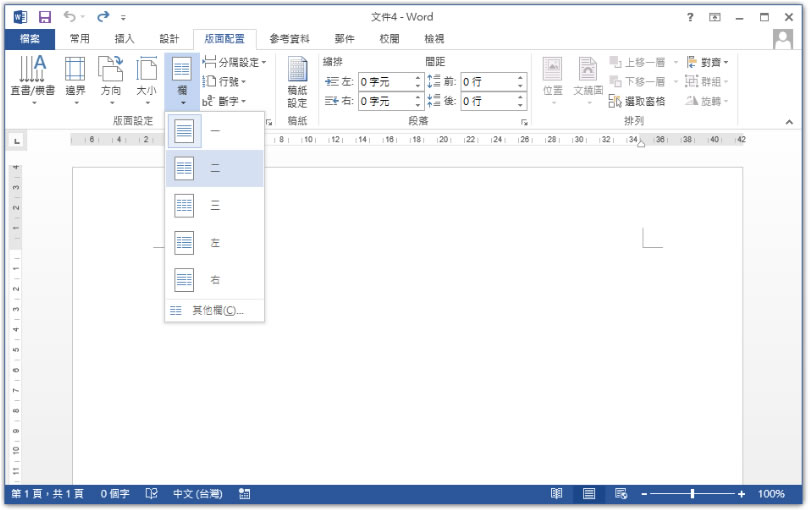Decrease spacing after with down stepper
The height and width of the screenshot is (510, 810).
click(520, 105)
